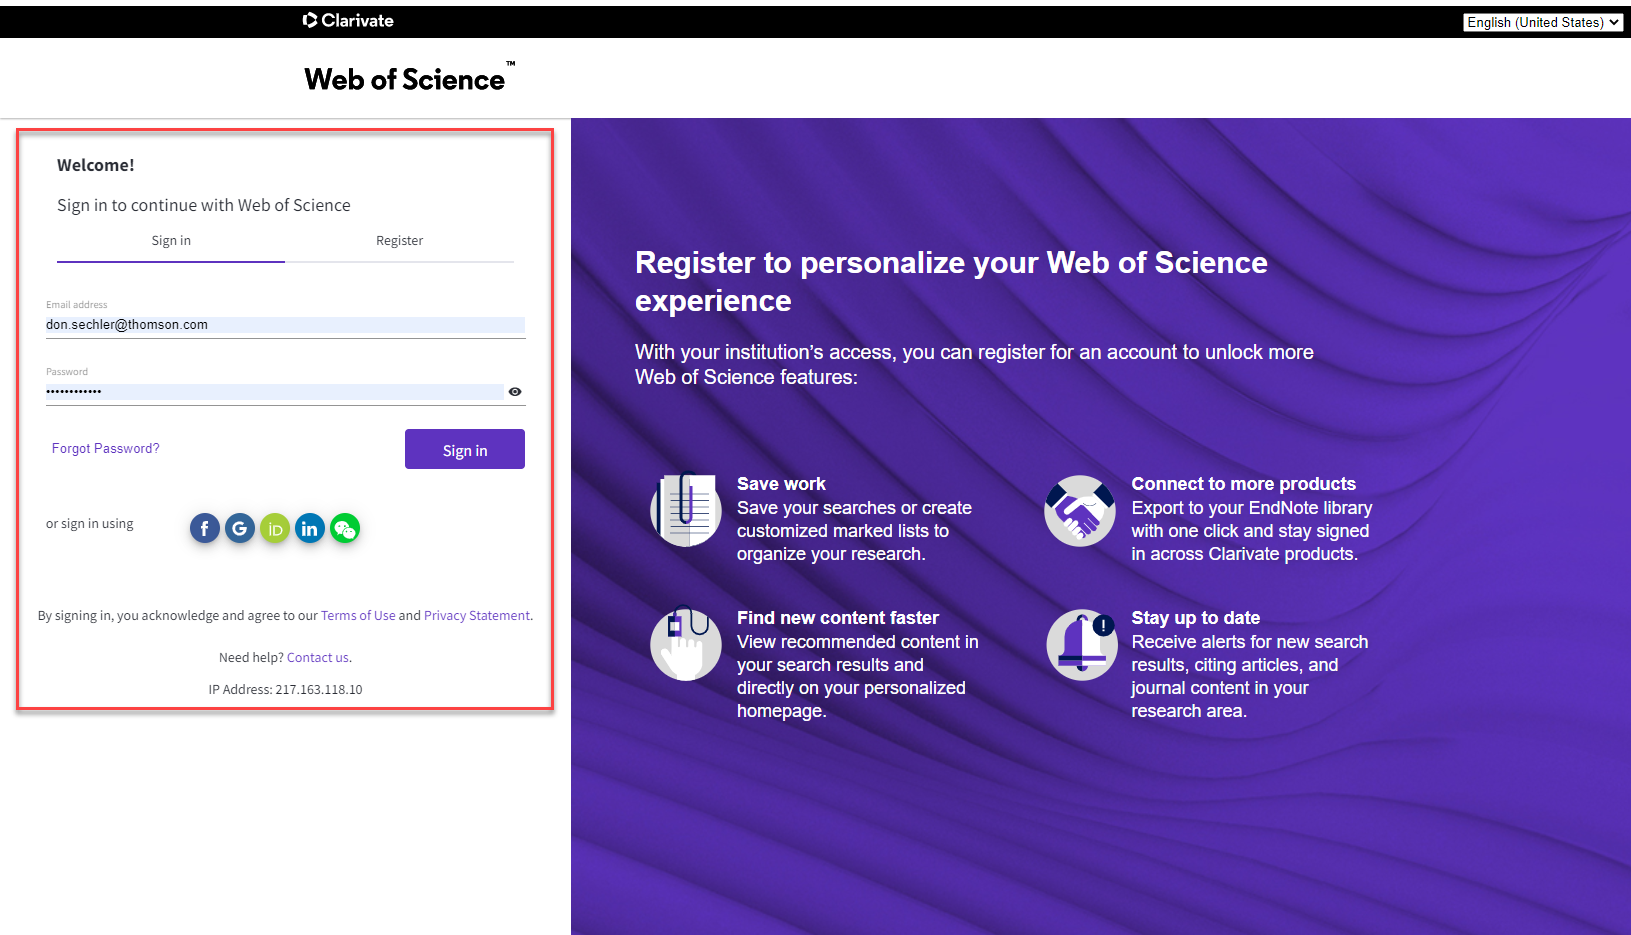Click inside the Email address field

click(285, 324)
